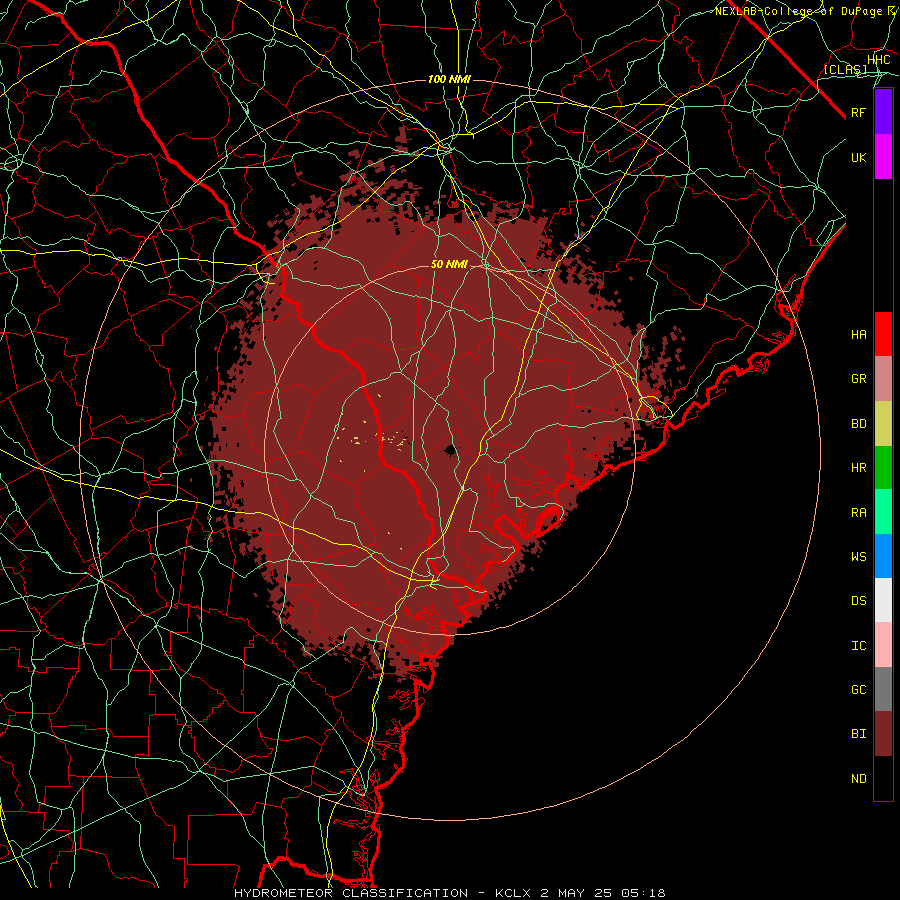Screen dimensions: 900x900
Task: Click the brown BI legend swatch
Action: pyautogui.click(x=883, y=734)
